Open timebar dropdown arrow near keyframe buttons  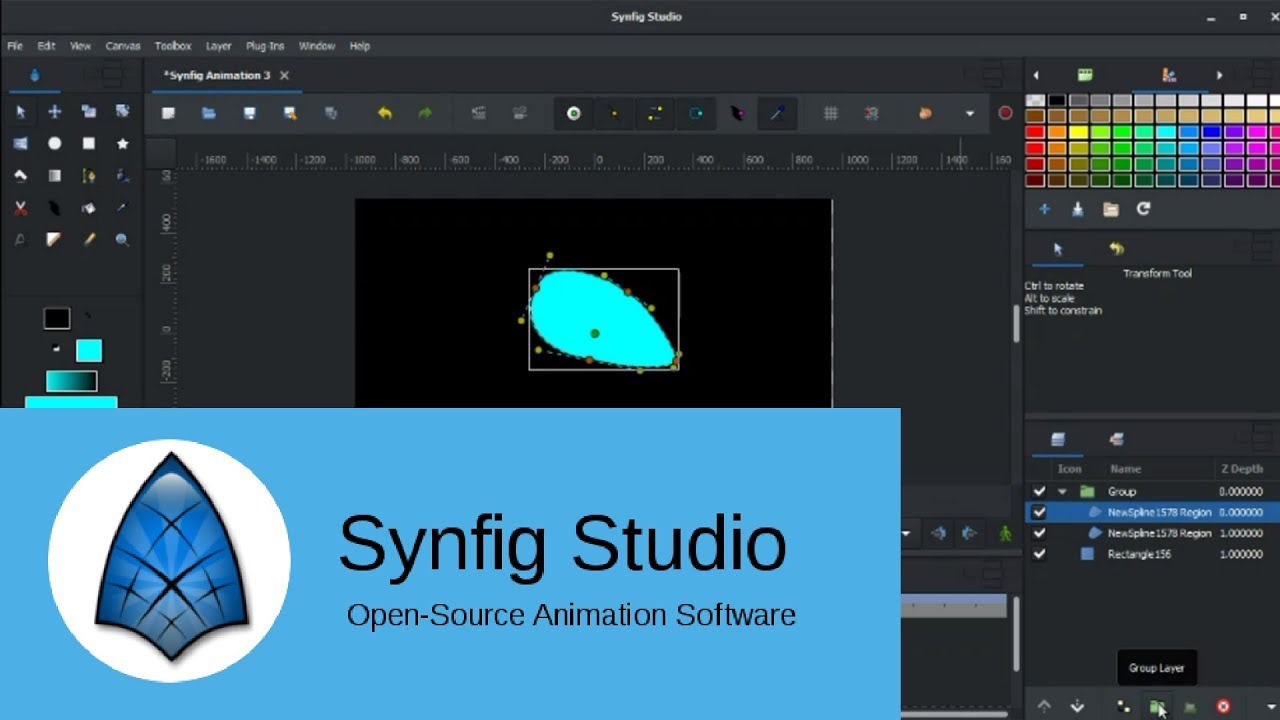point(906,534)
